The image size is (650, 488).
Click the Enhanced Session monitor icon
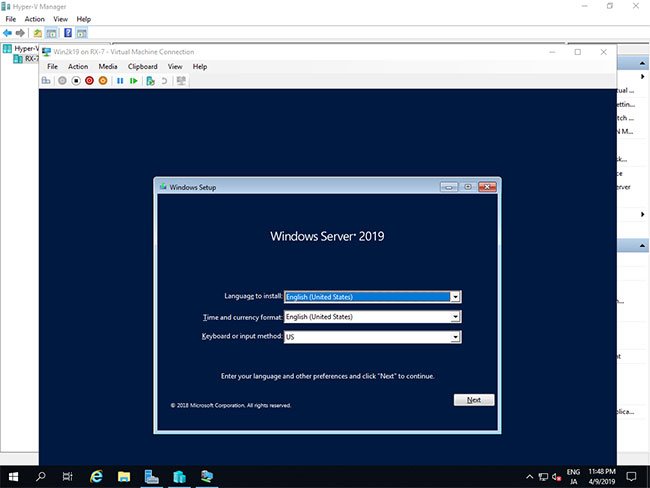[181, 81]
